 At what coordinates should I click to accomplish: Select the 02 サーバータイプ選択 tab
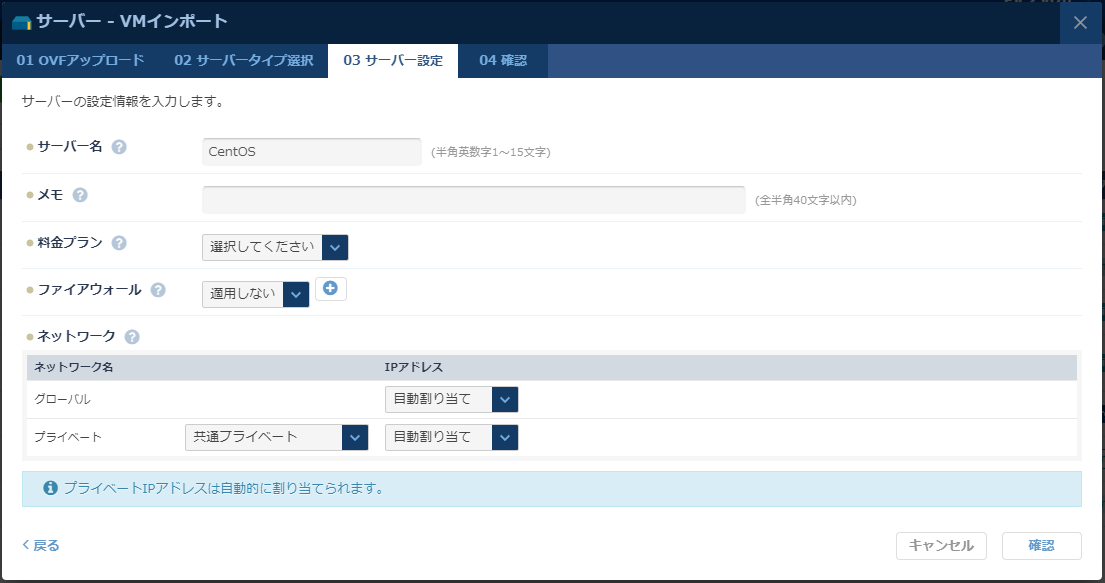coord(244,60)
